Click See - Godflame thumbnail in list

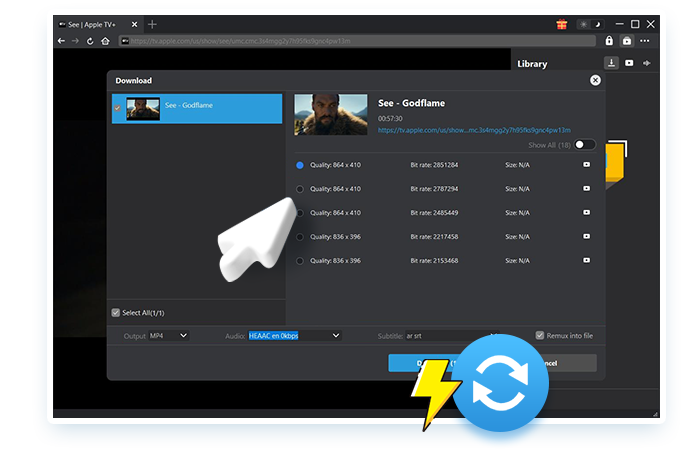[x=143, y=109]
